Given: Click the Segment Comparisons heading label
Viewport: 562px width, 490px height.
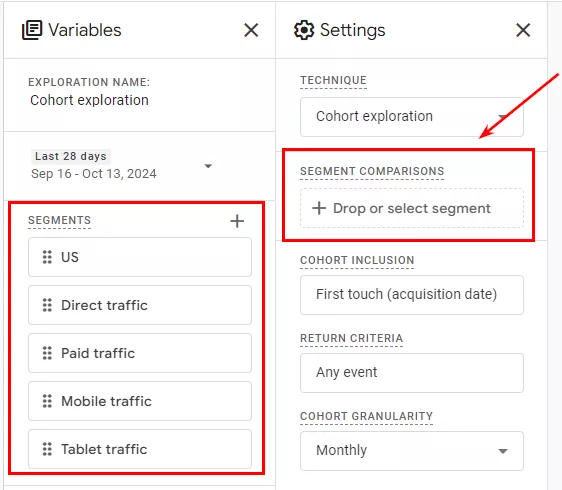Looking at the screenshot, I should coord(372,171).
